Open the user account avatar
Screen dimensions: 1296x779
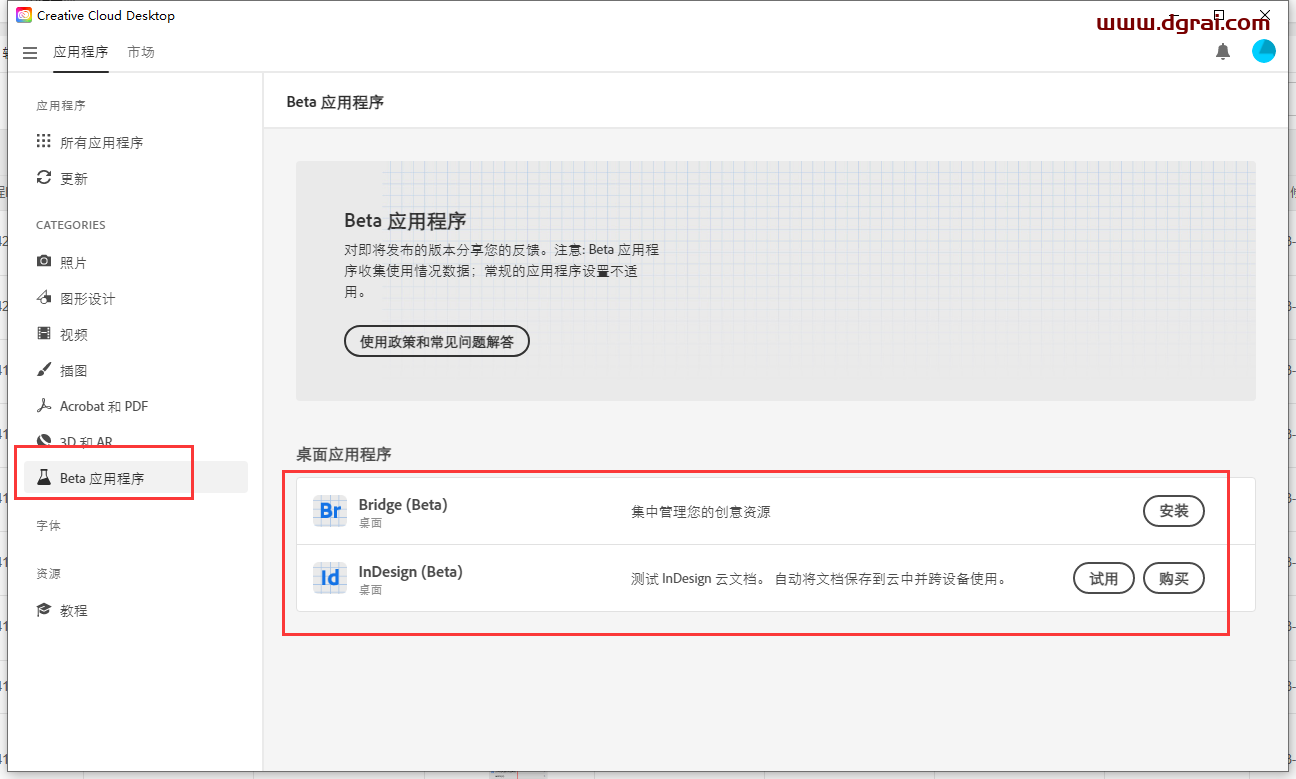click(1264, 51)
